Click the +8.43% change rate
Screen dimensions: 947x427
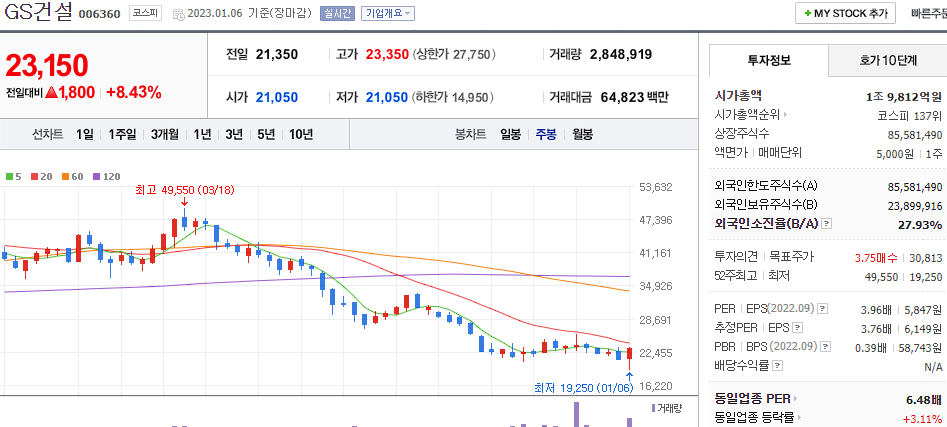[133, 92]
